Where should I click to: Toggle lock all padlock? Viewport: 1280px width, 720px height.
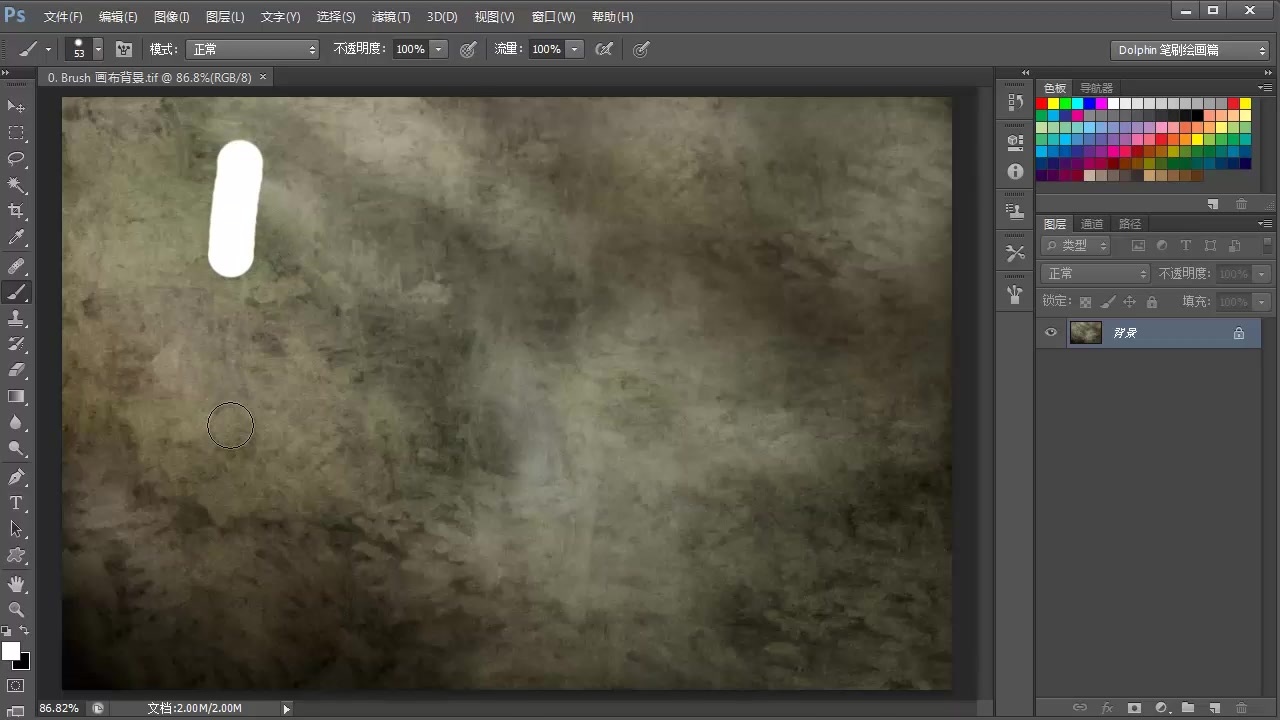pyautogui.click(x=1152, y=302)
